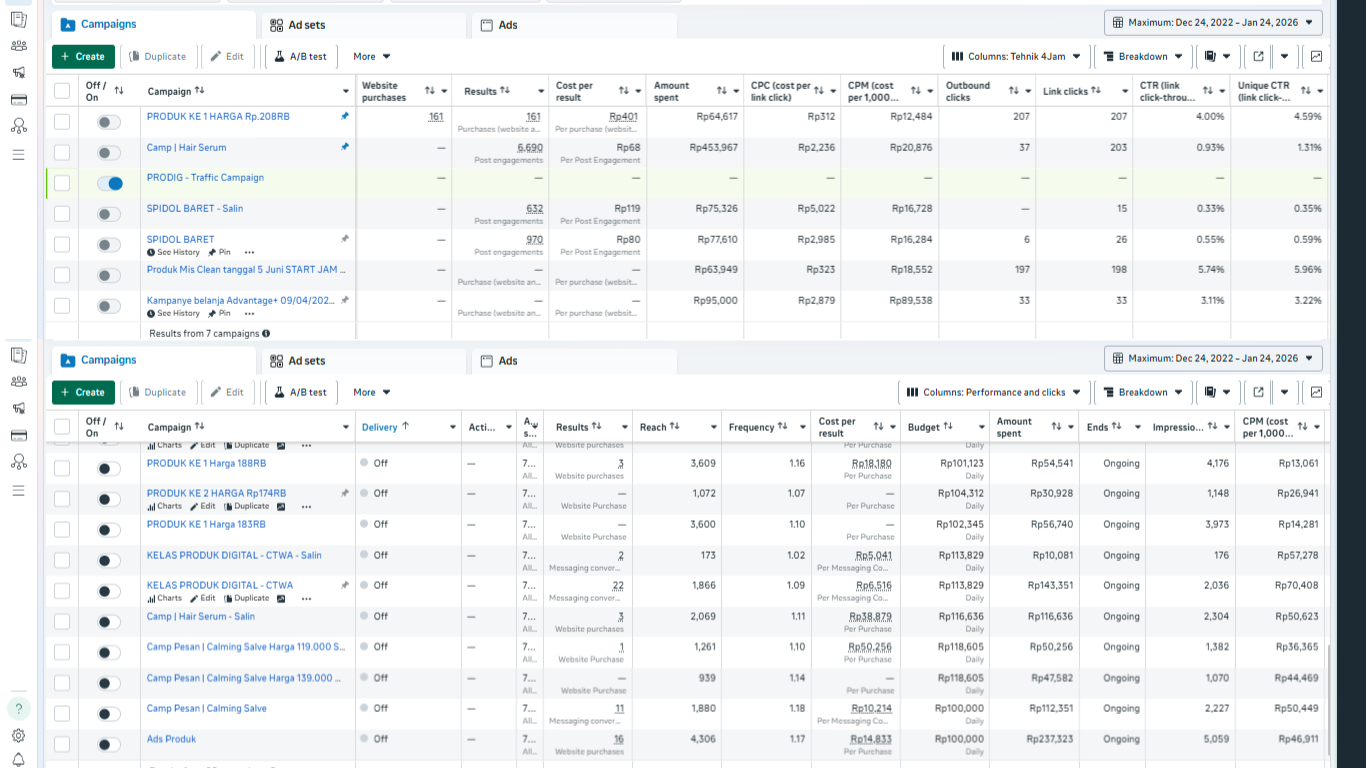Click the Dec 24, 2022 – Jan 24, 2026 date selector
This screenshot has width=1366, height=768.
click(1212, 22)
